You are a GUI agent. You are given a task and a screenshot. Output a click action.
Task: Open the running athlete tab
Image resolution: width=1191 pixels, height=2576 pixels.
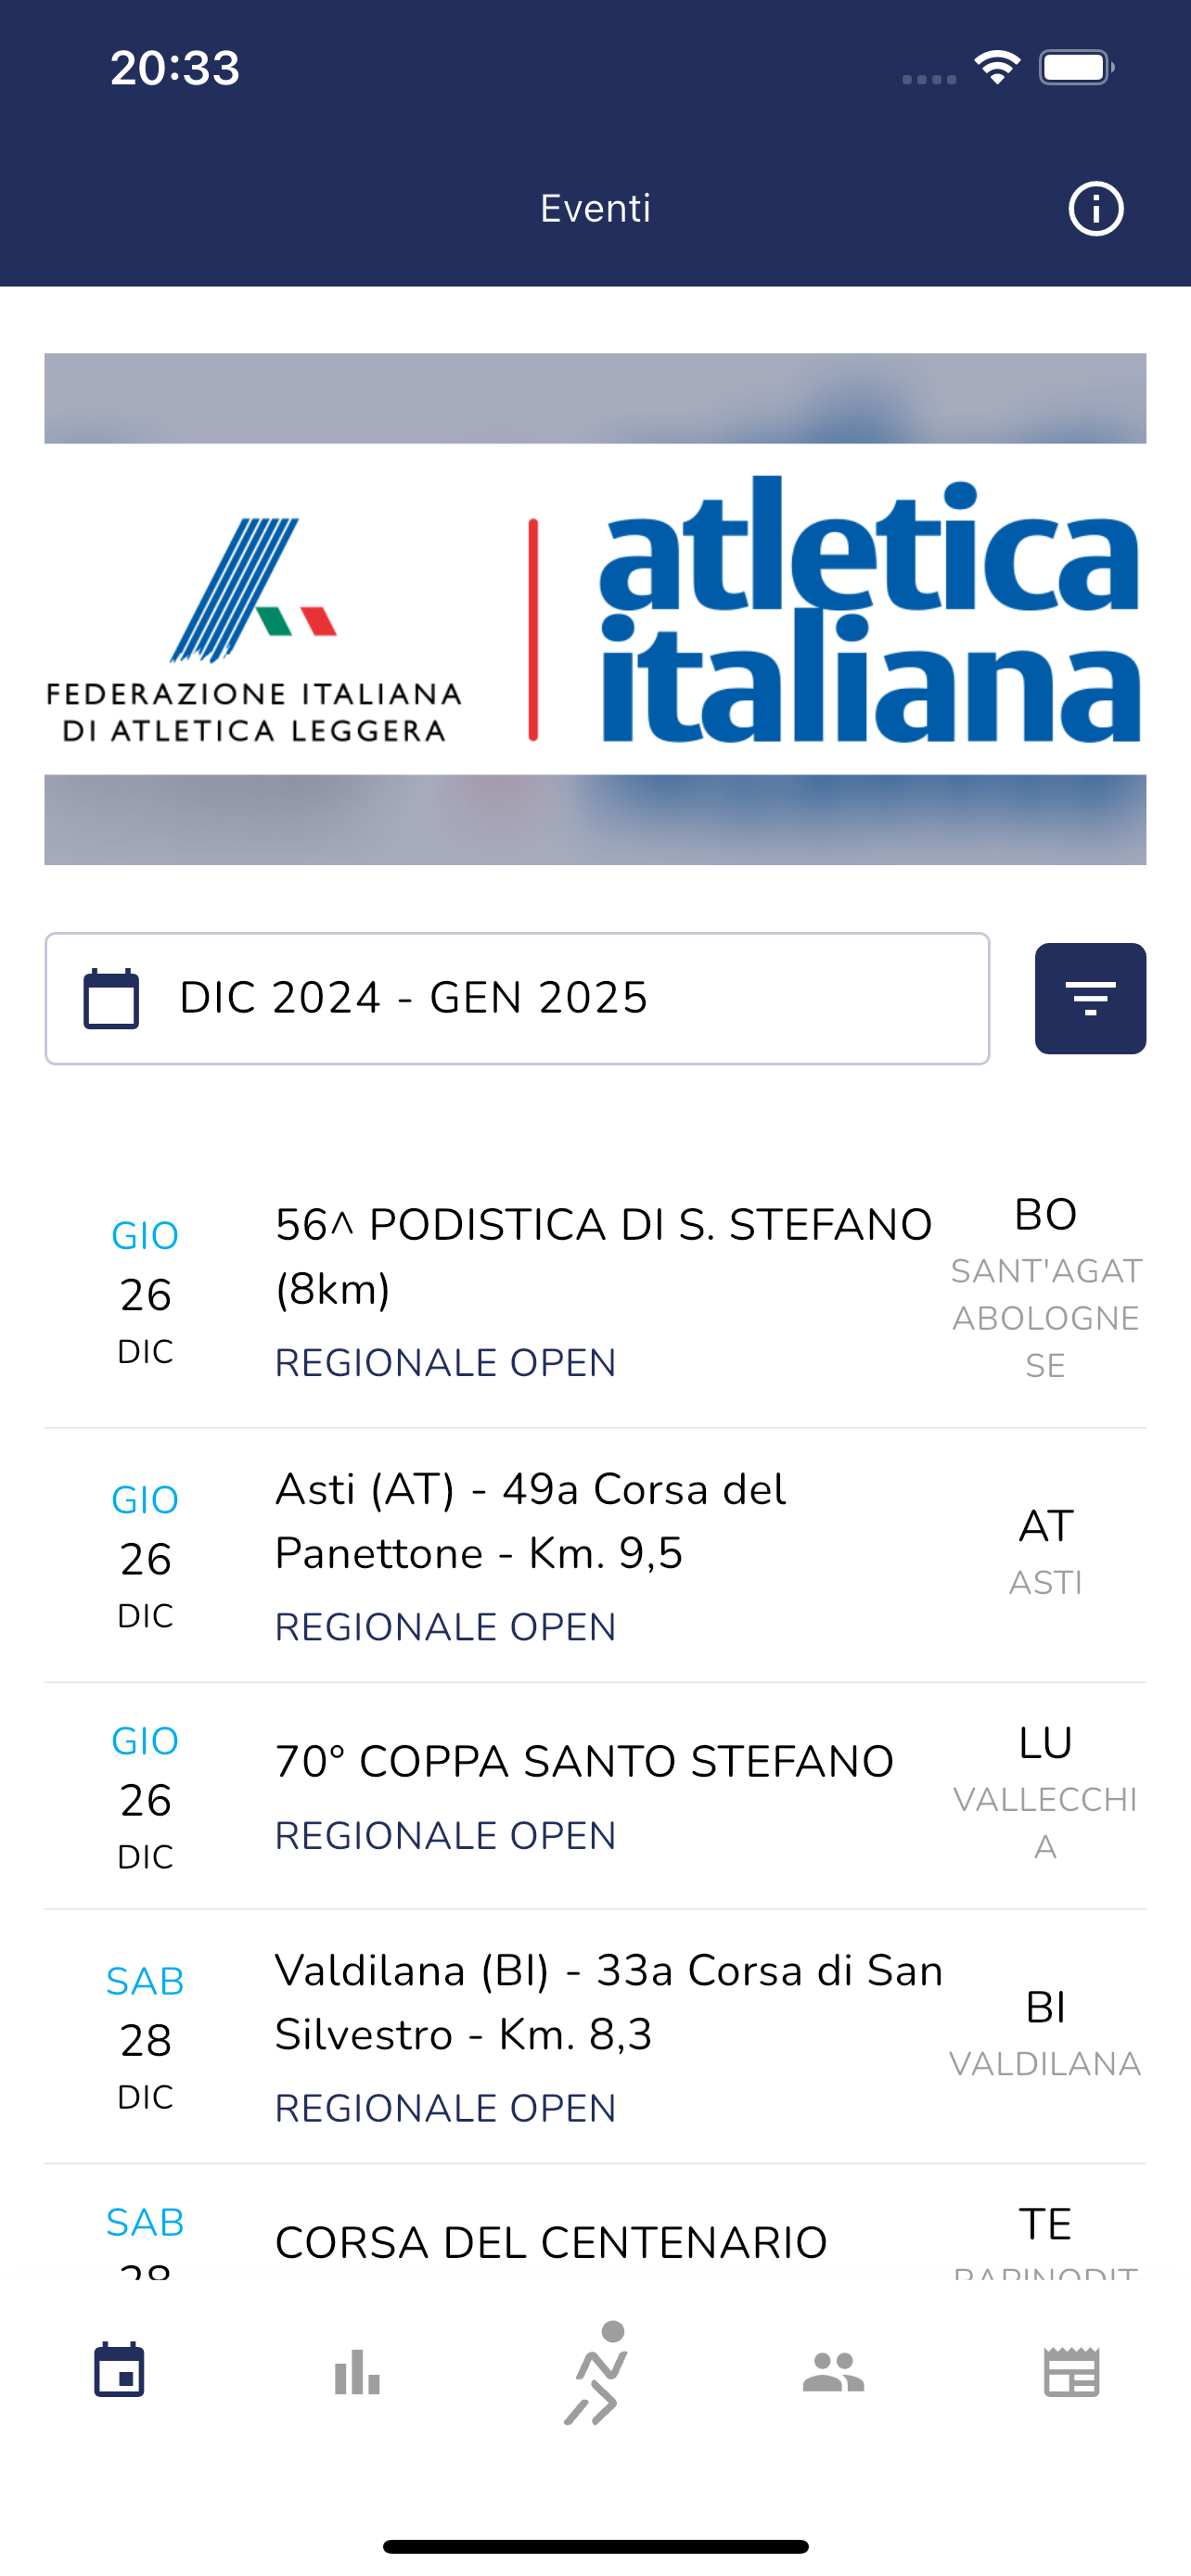pos(596,2372)
